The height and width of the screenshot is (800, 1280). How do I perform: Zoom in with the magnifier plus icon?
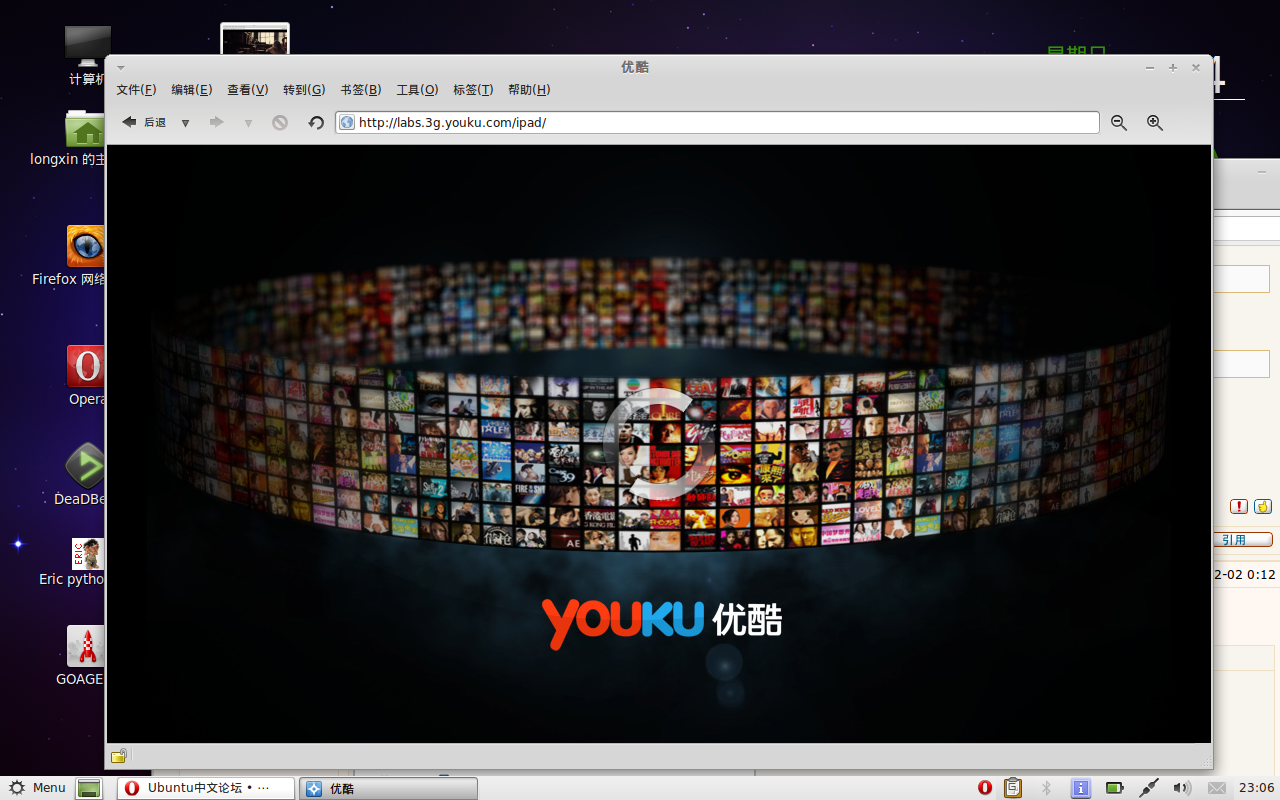tap(1155, 122)
